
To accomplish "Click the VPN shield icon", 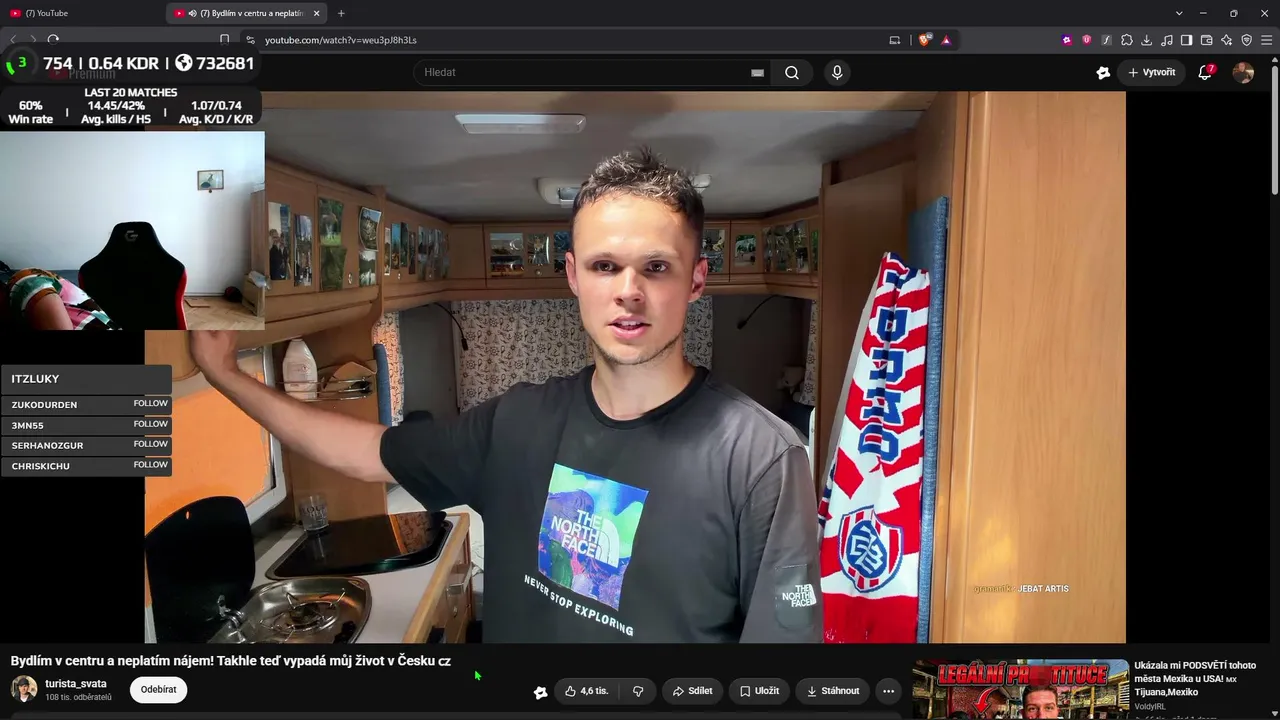I will pos(1246,40).
